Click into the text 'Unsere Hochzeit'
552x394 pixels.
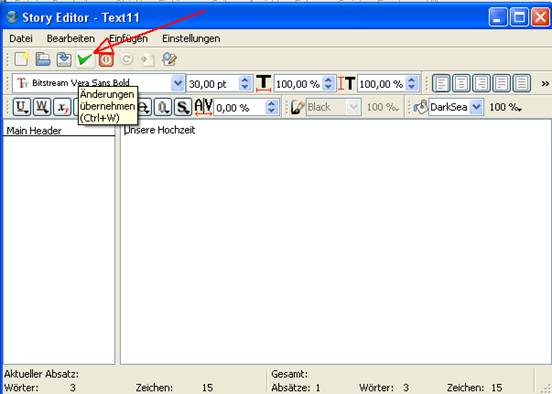point(160,130)
